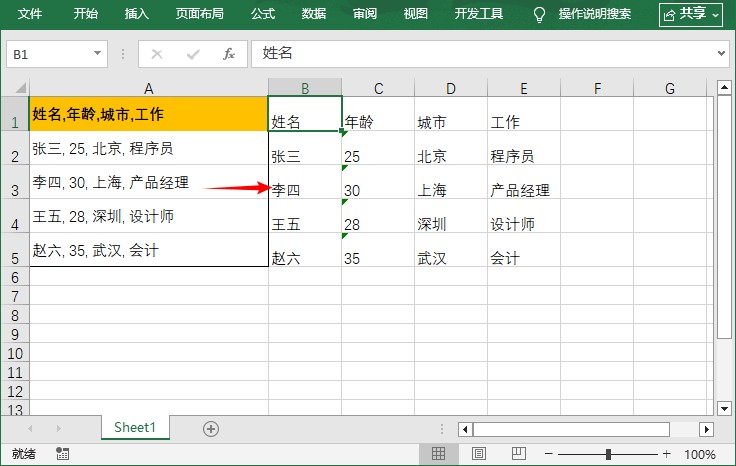Image resolution: width=736 pixels, height=466 pixels.
Task: Click cell containing 姓名,年龄,城市,工作
Action: click(148, 114)
